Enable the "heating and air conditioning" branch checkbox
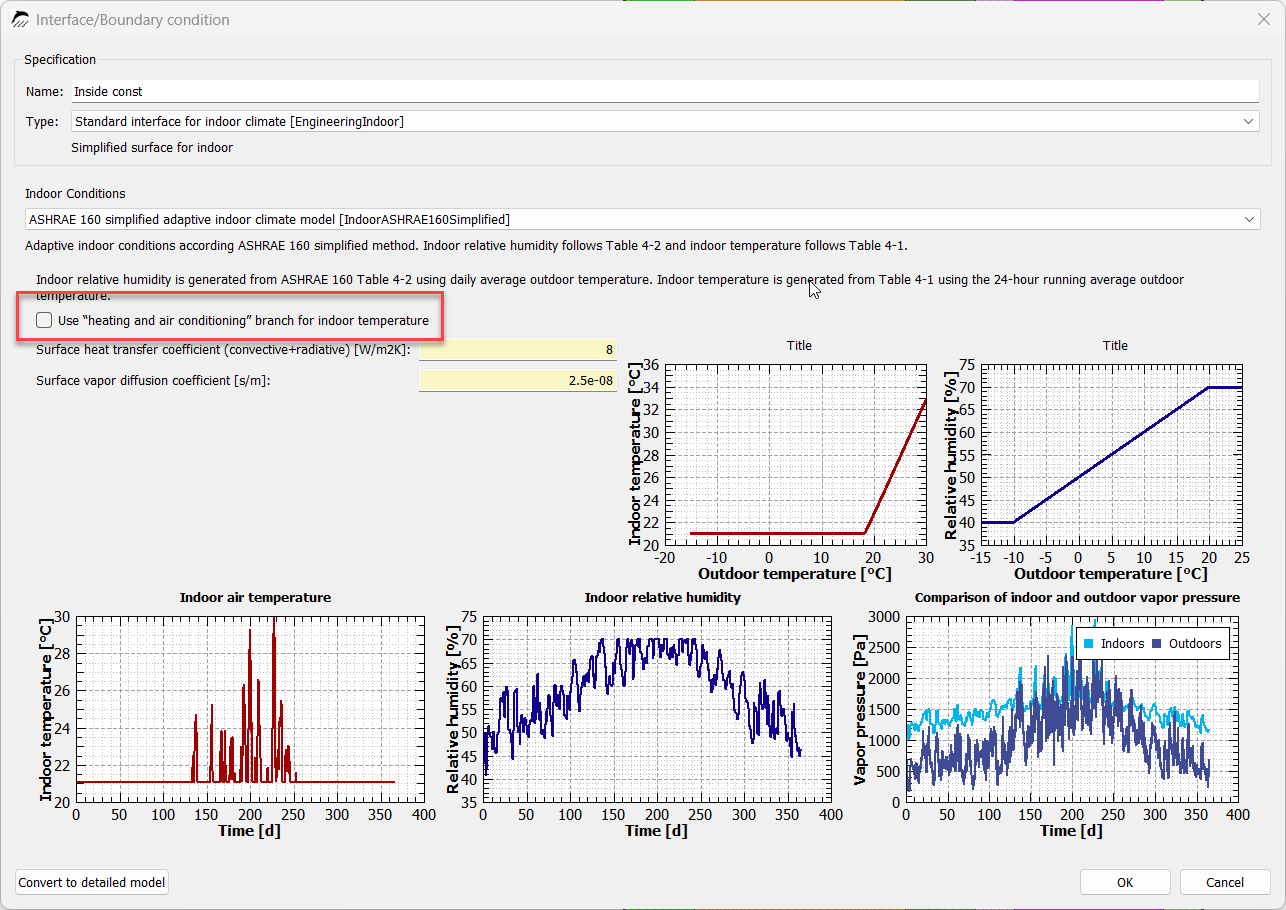Viewport: 1286px width, 910px height. (x=44, y=320)
